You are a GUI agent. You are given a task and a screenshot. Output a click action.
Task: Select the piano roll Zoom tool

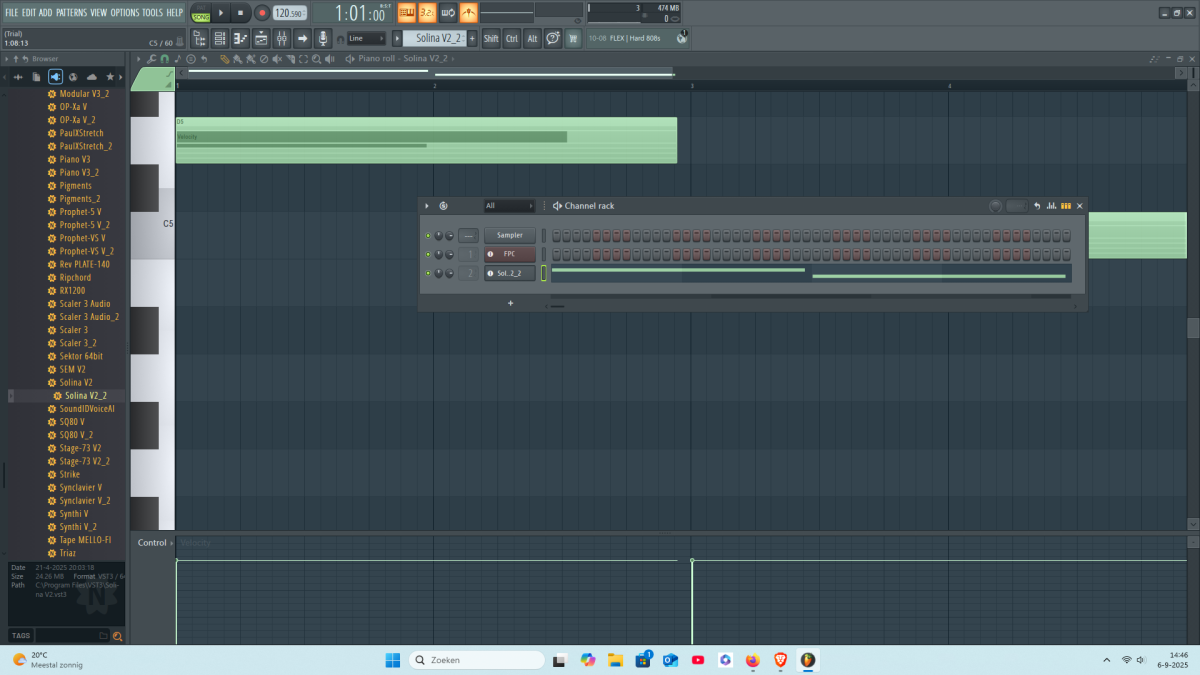[316, 59]
